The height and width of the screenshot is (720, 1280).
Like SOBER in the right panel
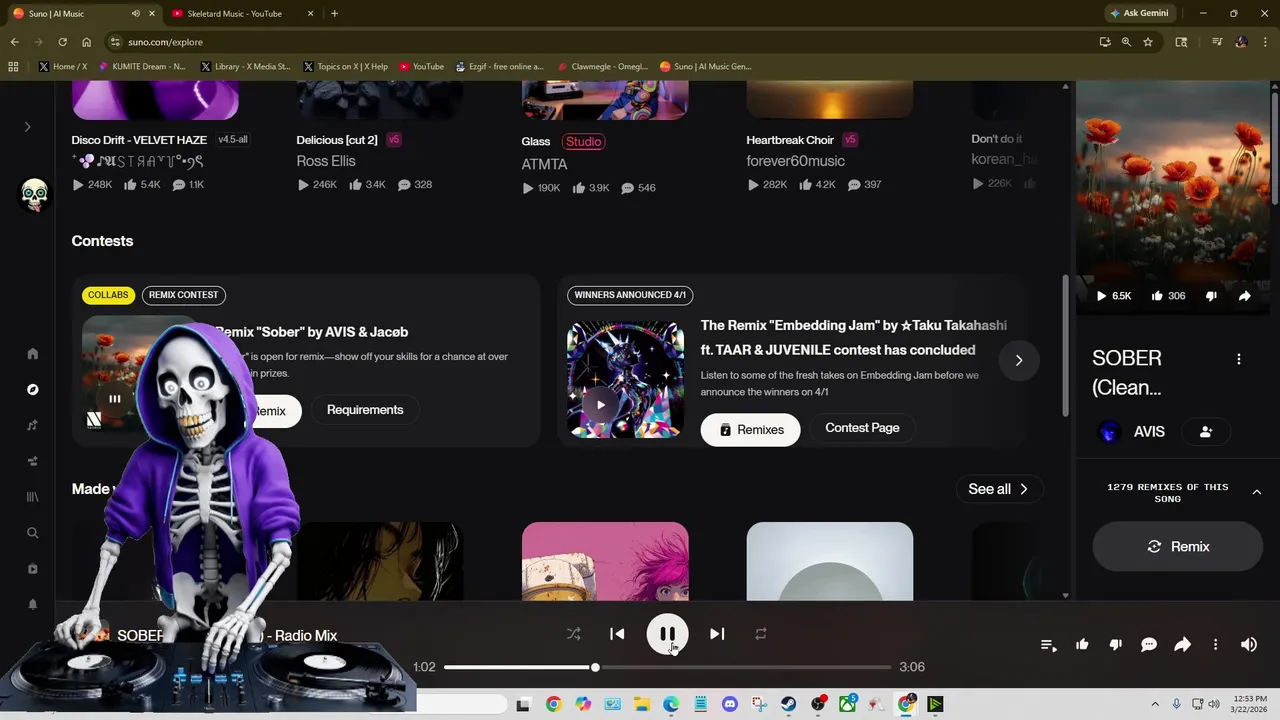pos(1157,296)
